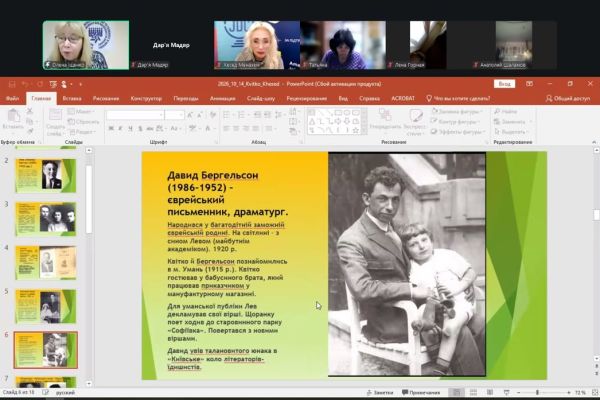Open the Конструктор tab
Viewport: 600px width, 400px height.
click(146, 98)
